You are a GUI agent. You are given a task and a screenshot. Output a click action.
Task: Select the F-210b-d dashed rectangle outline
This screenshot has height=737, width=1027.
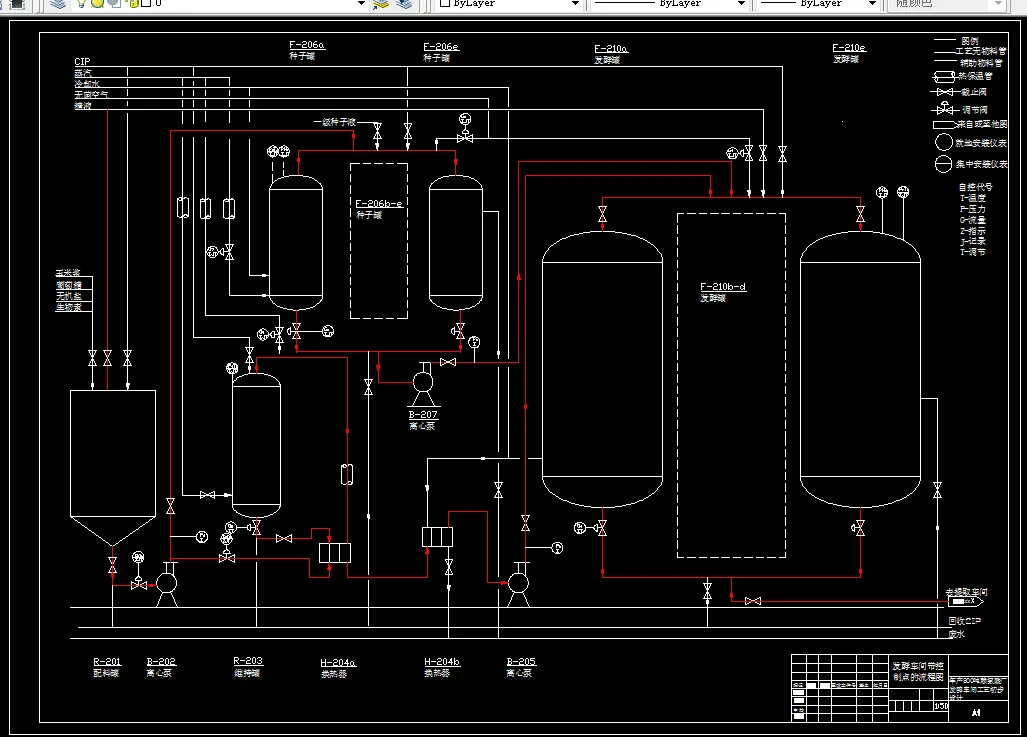[731, 385]
